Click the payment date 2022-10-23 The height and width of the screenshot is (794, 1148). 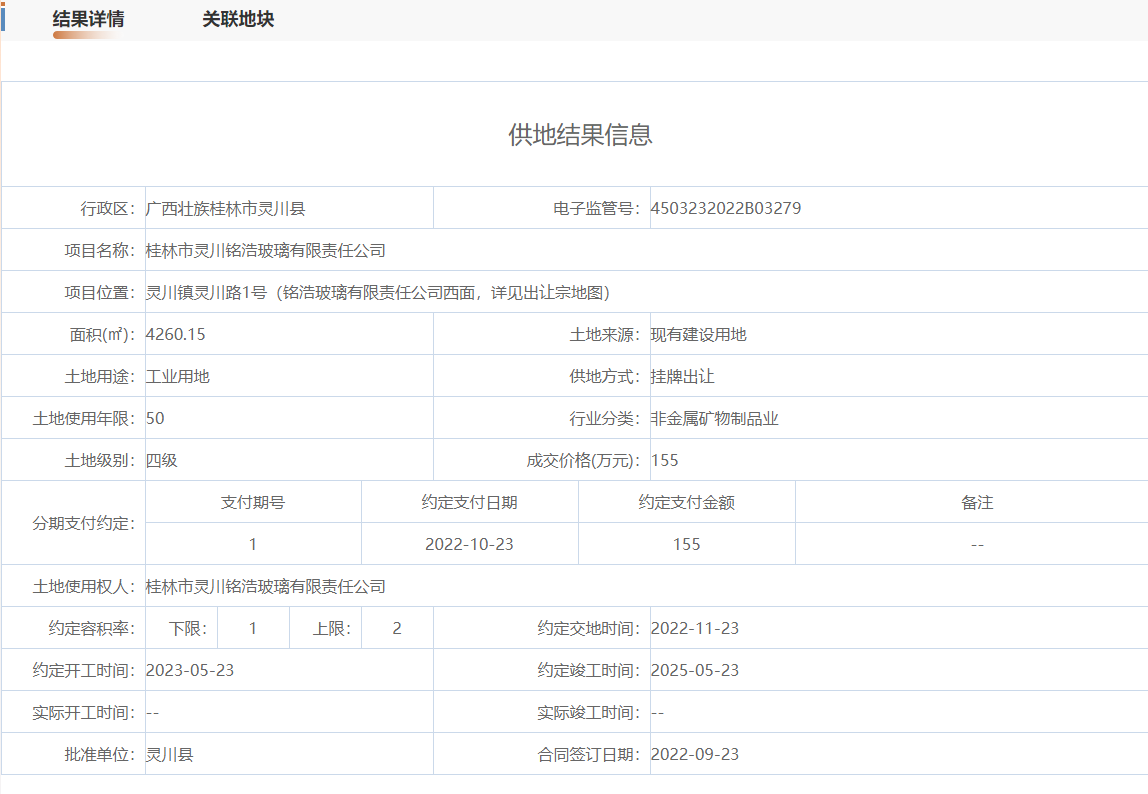pos(469,545)
